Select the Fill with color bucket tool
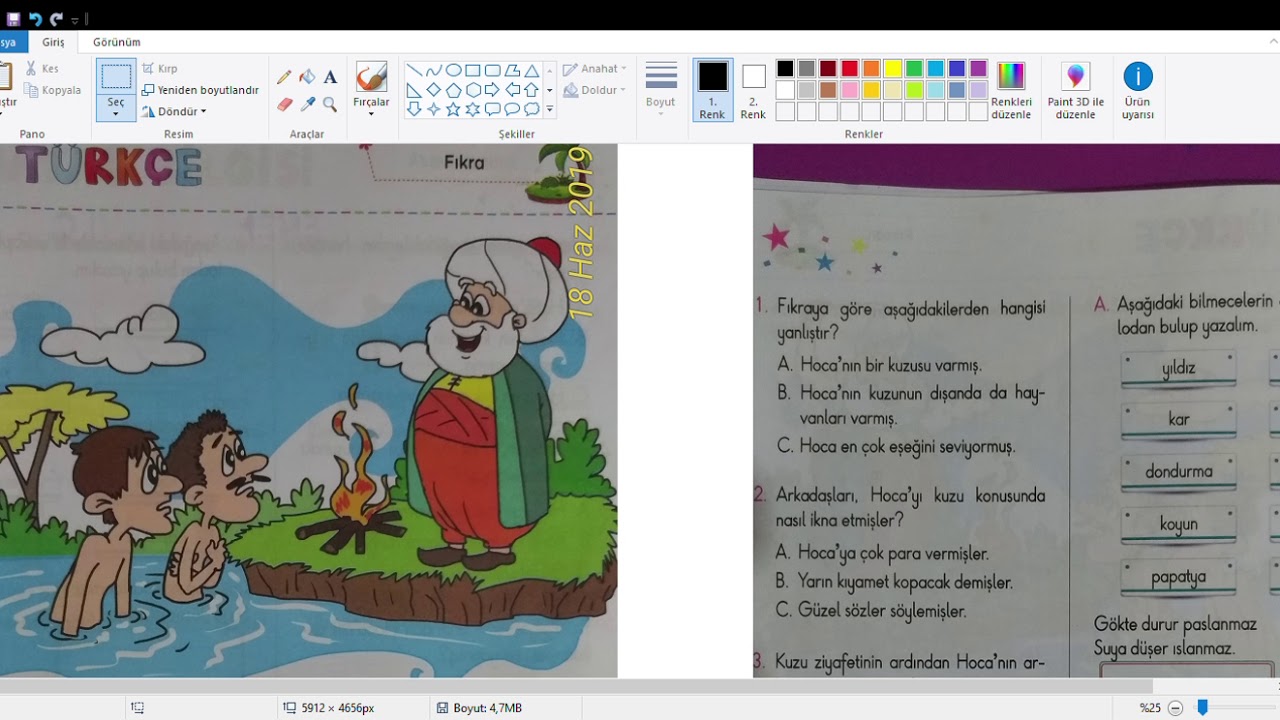 point(308,77)
